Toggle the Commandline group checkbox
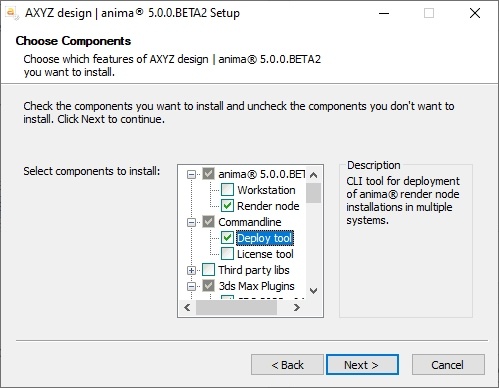 (209, 222)
